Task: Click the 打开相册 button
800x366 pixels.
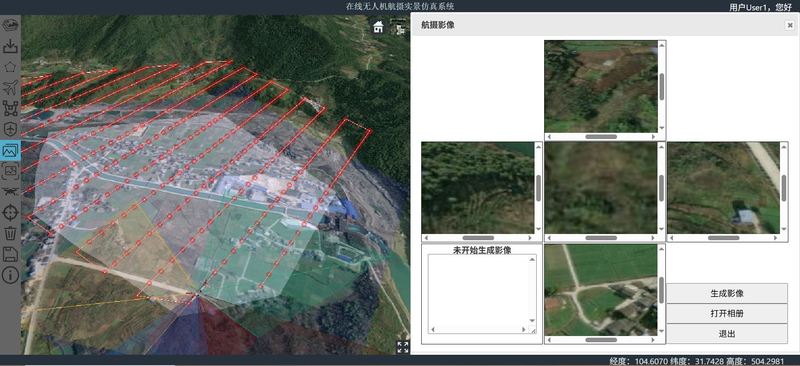Action: point(727,313)
